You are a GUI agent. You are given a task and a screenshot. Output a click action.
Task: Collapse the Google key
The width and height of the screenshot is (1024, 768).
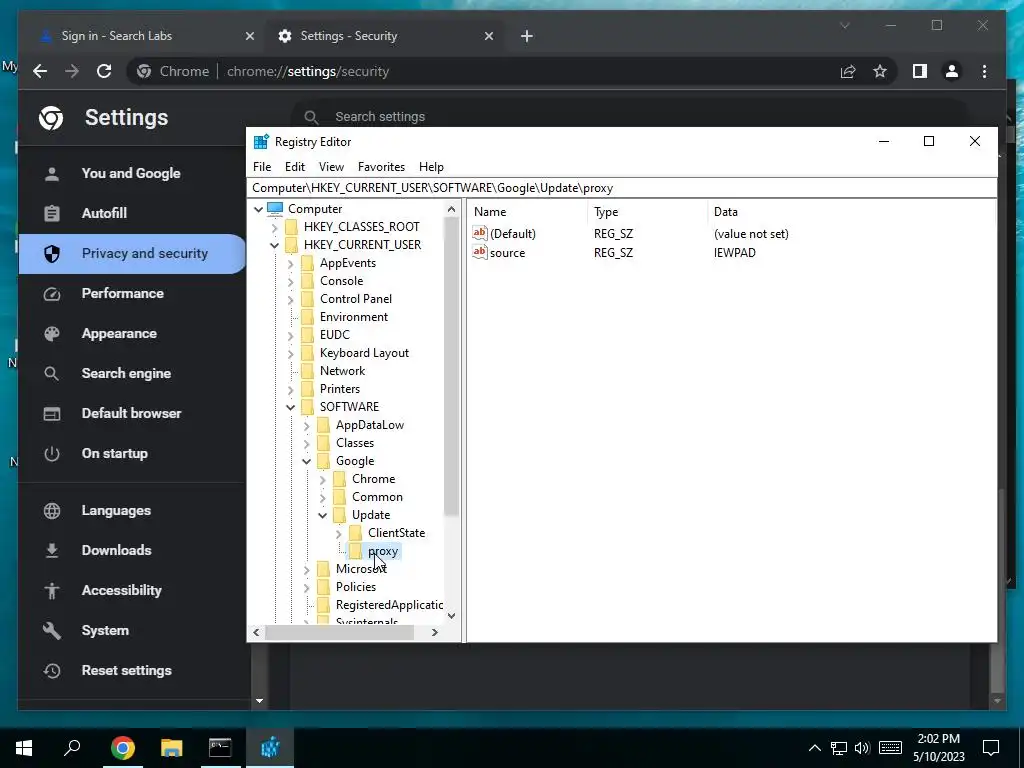[307, 462]
